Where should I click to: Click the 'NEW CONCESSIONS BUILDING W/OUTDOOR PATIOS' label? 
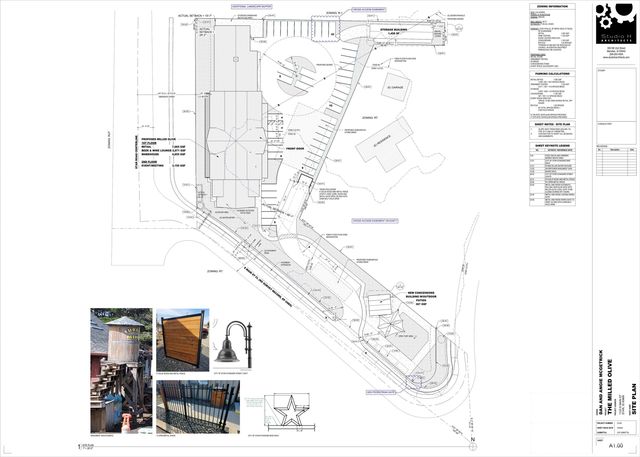pyautogui.click(x=421, y=298)
